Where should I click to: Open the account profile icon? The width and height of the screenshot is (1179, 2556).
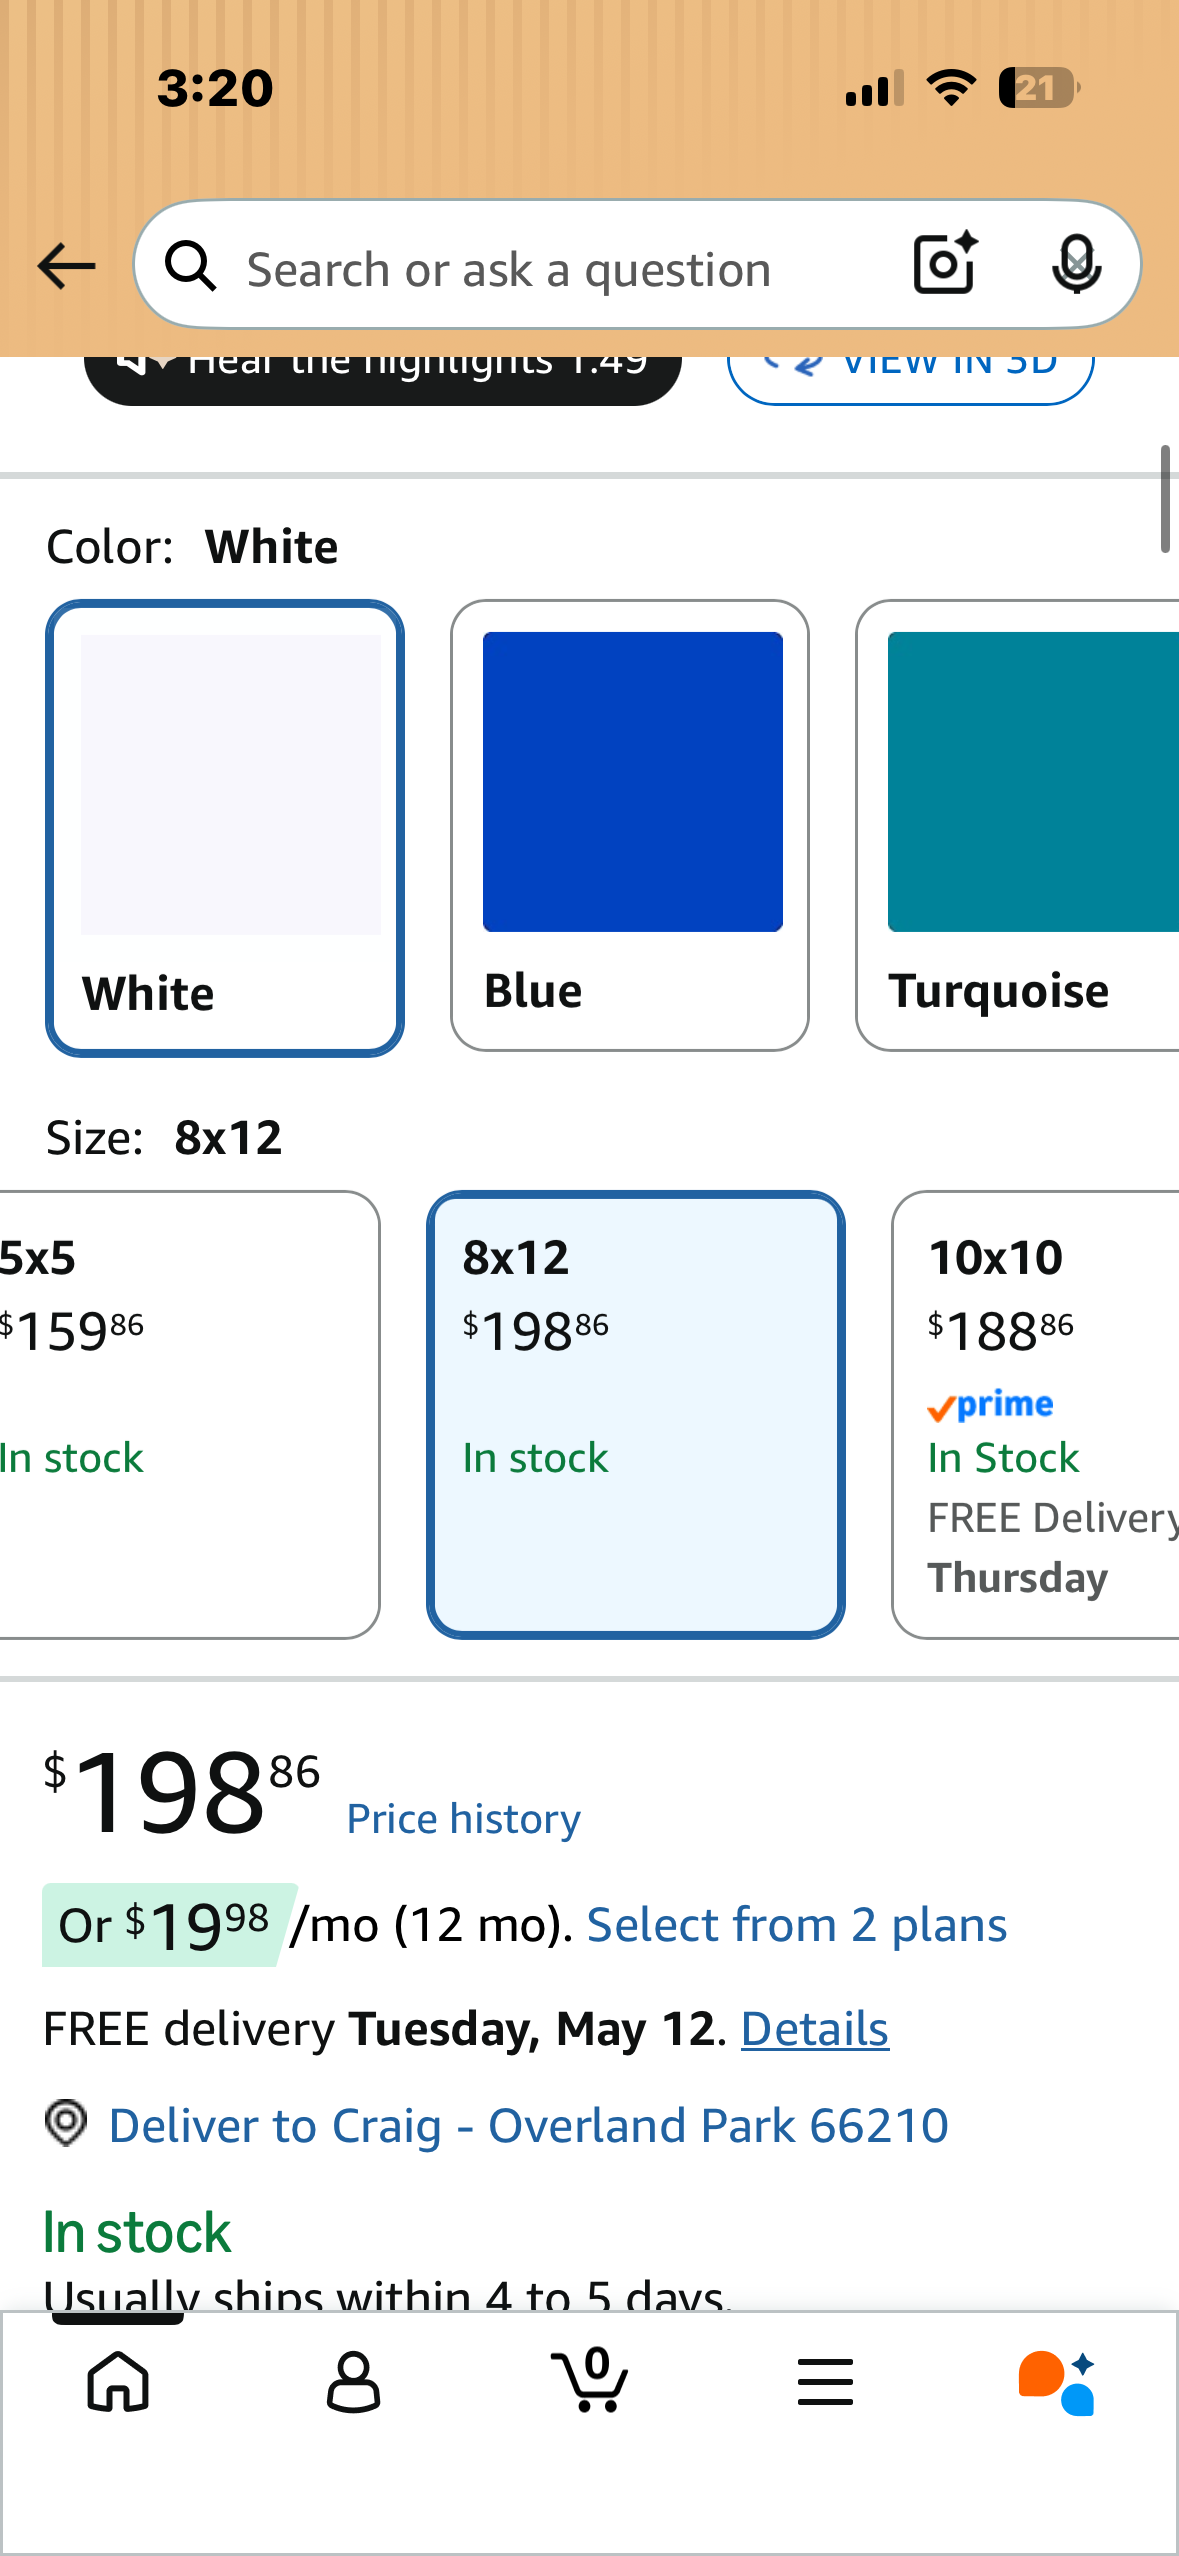(x=353, y=2382)
